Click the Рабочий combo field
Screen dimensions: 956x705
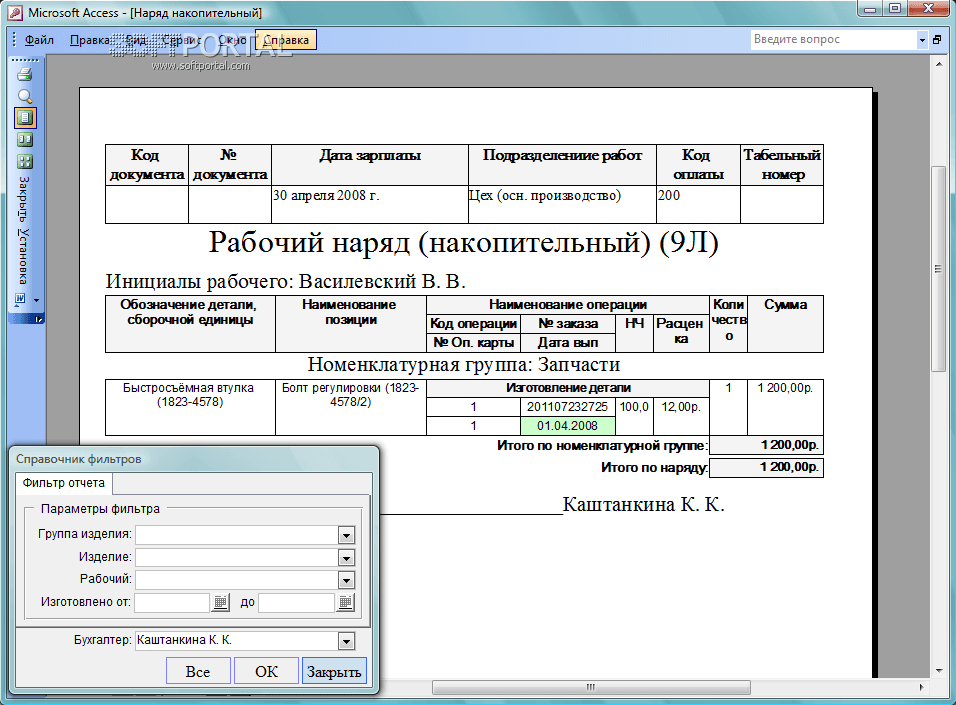click(x=237, y=581)
